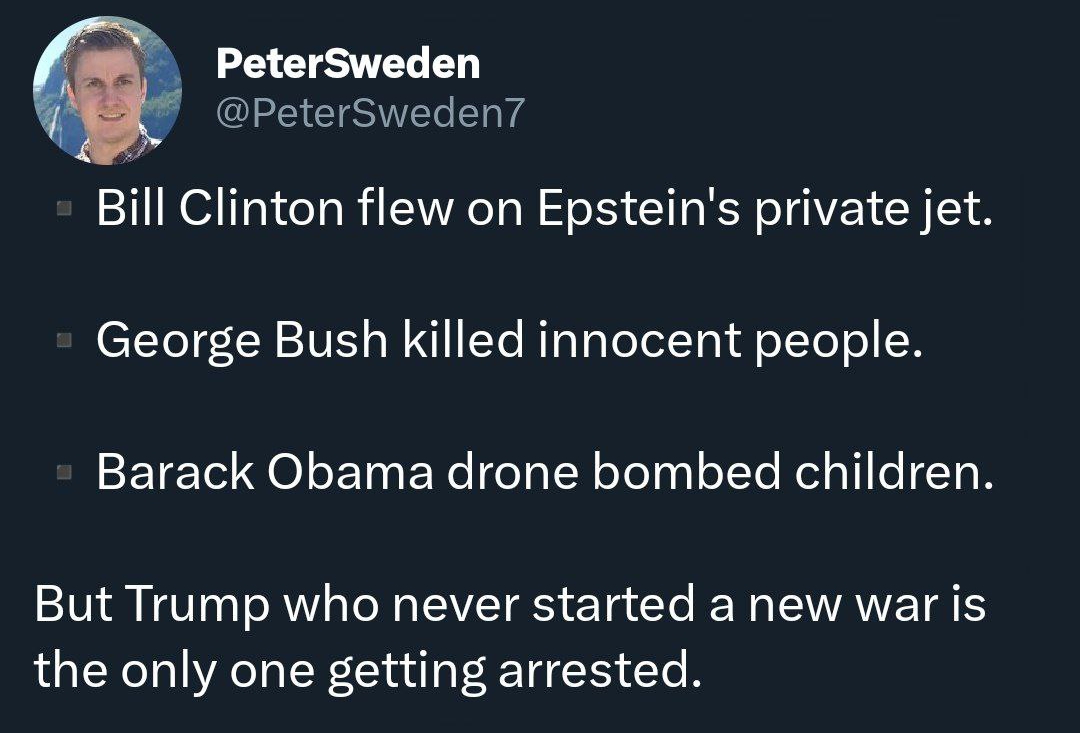Screen dimensions: 1080x733
Task: Click the name "Barack Obama" in tweet
Action: (264, 472)
